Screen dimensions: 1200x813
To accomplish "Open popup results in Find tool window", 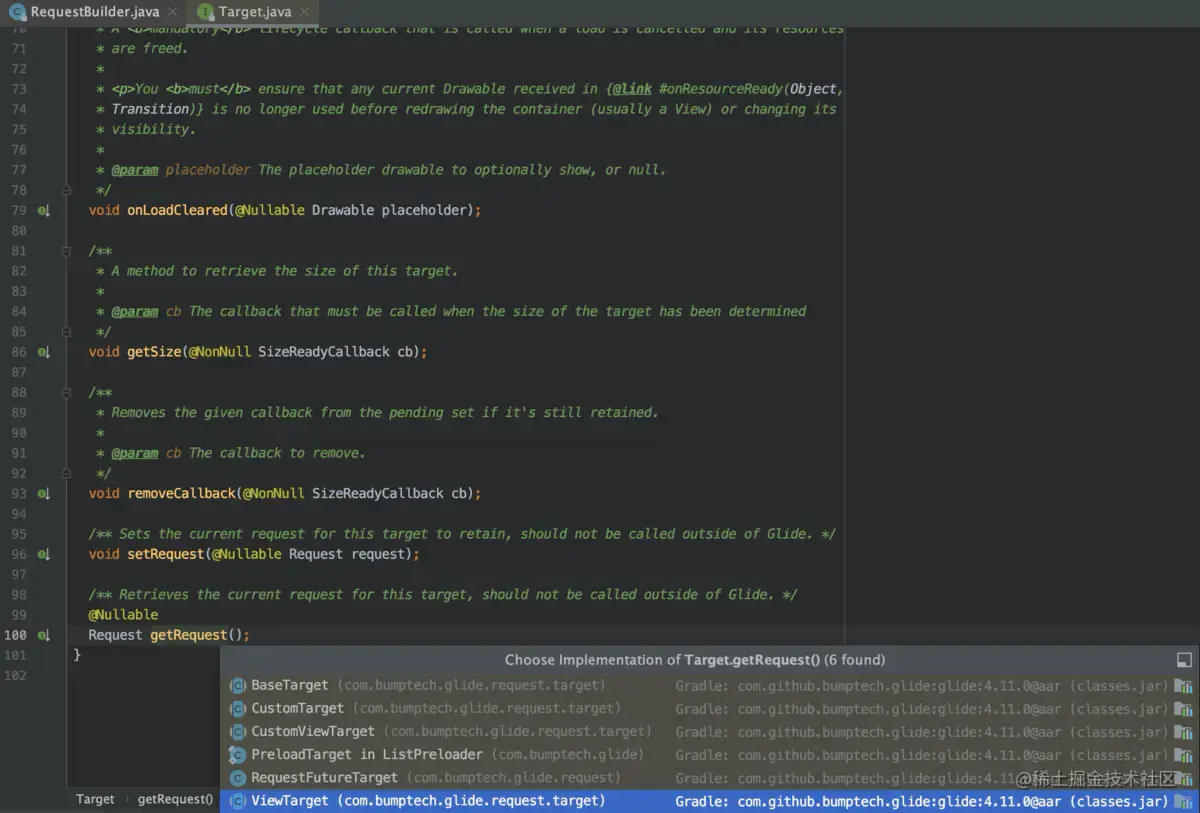I will [x=1184, y=660].
